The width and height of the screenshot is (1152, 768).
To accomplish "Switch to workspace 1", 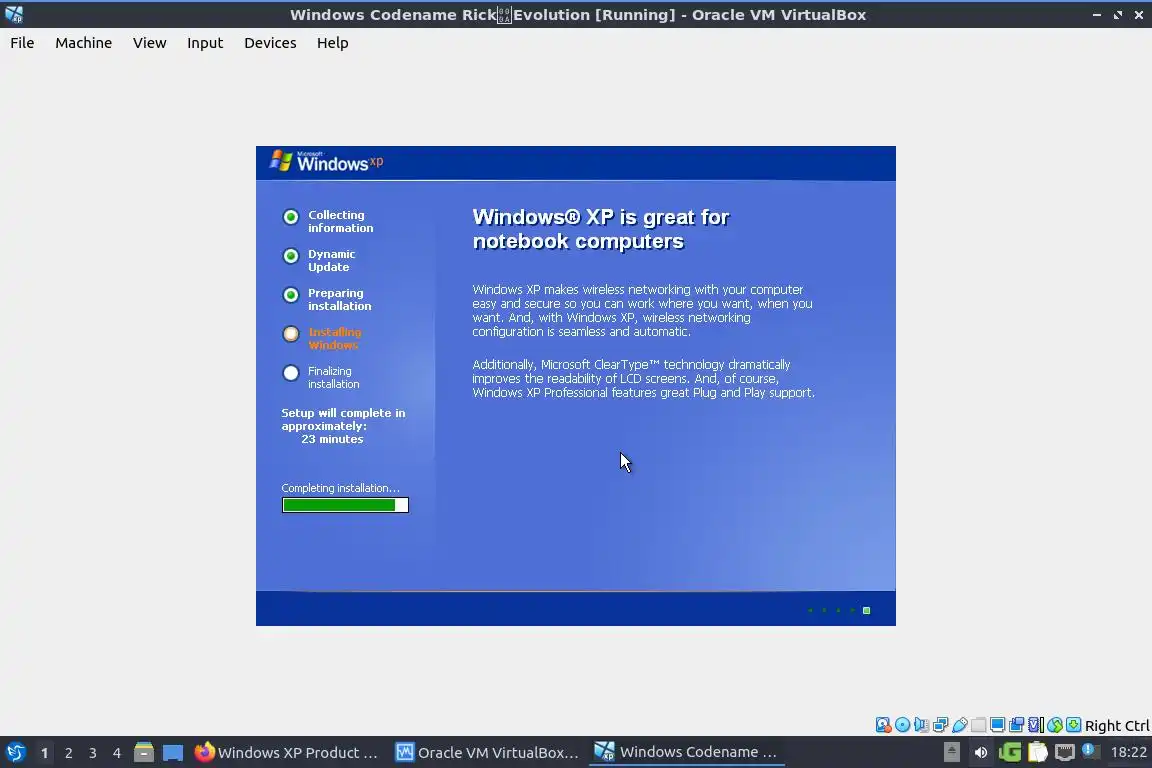I will pos(44,753).
